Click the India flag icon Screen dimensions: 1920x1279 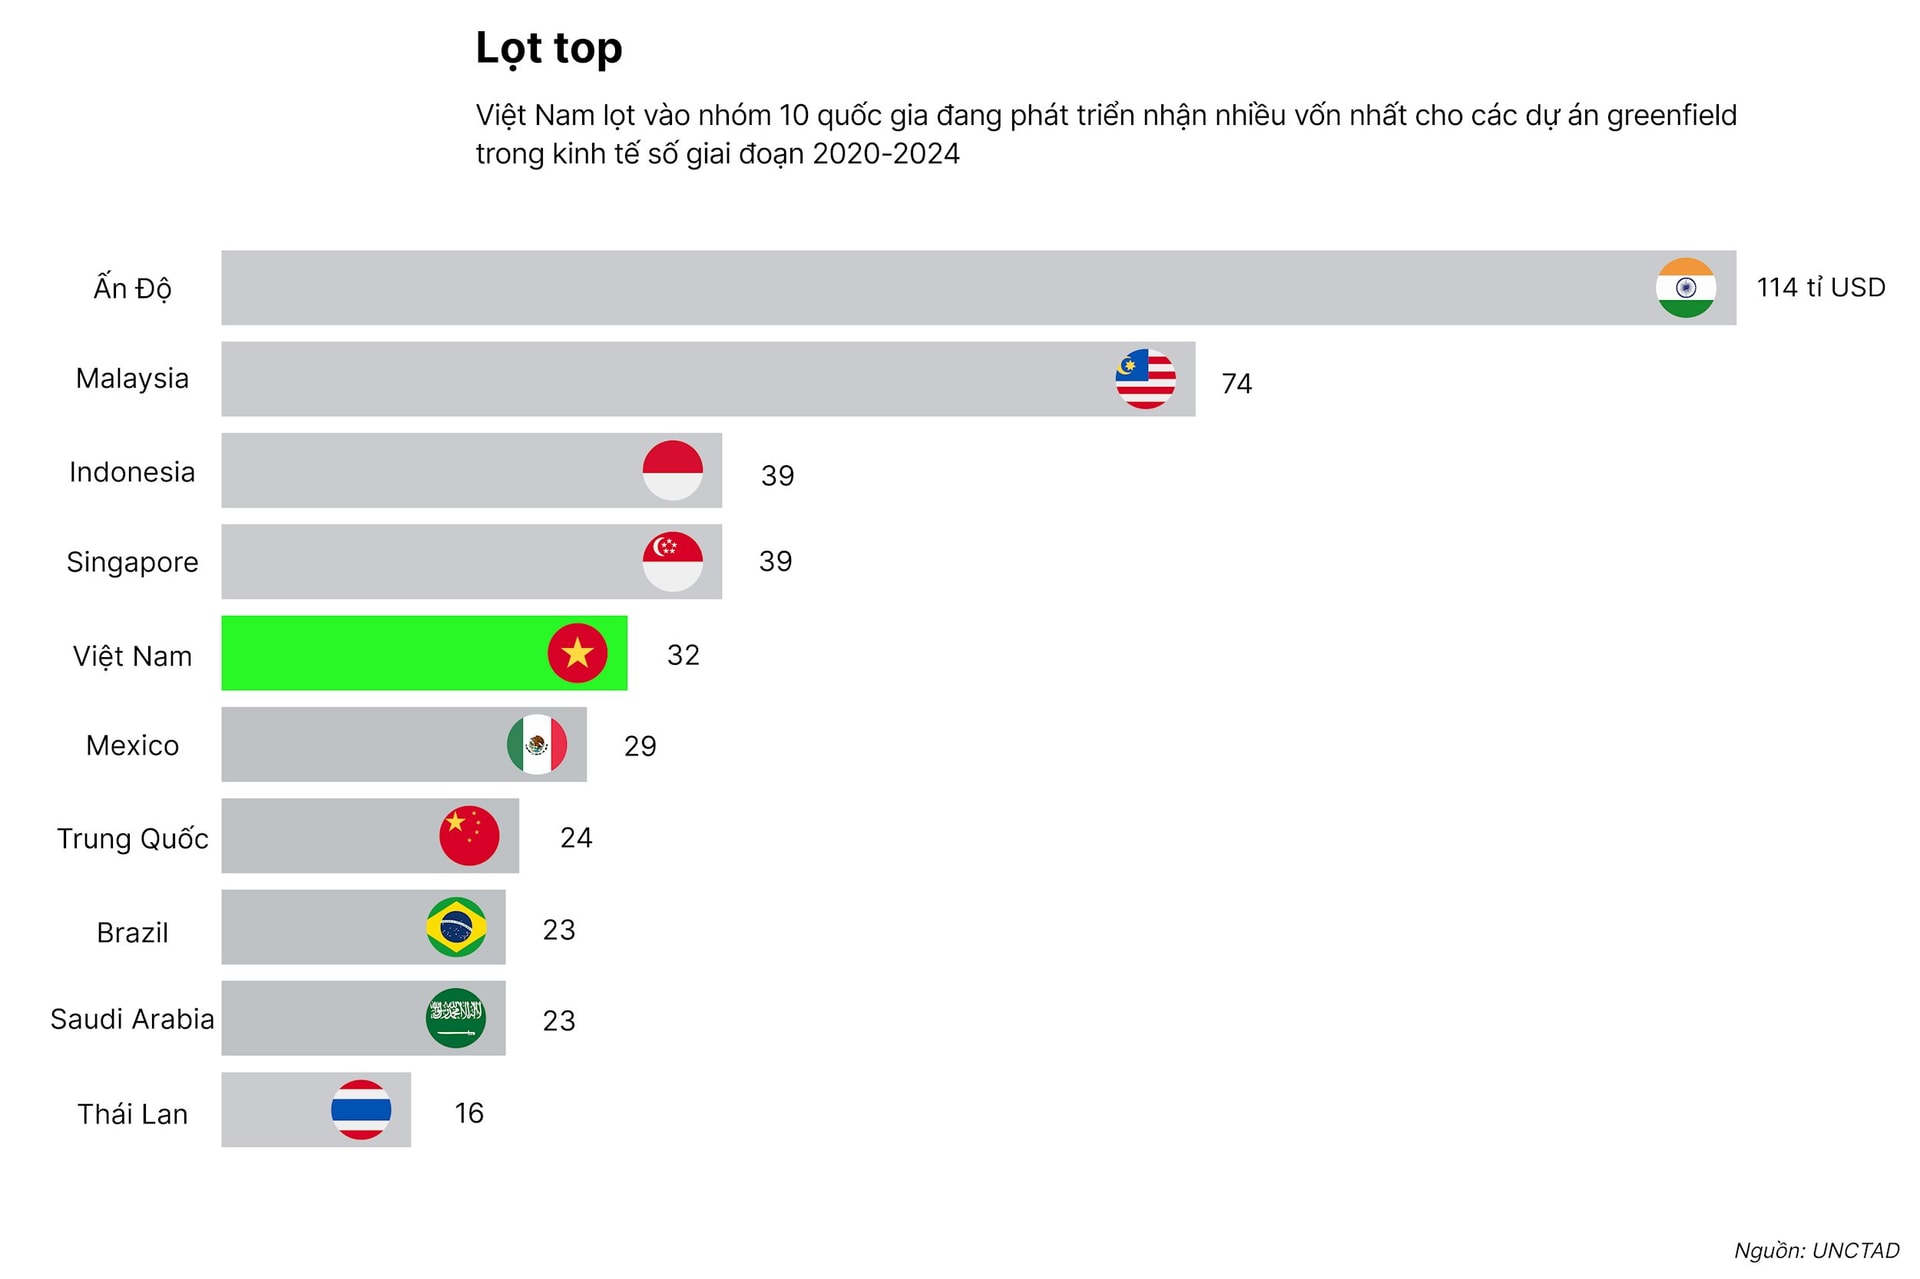click(x=1685, y=288)
